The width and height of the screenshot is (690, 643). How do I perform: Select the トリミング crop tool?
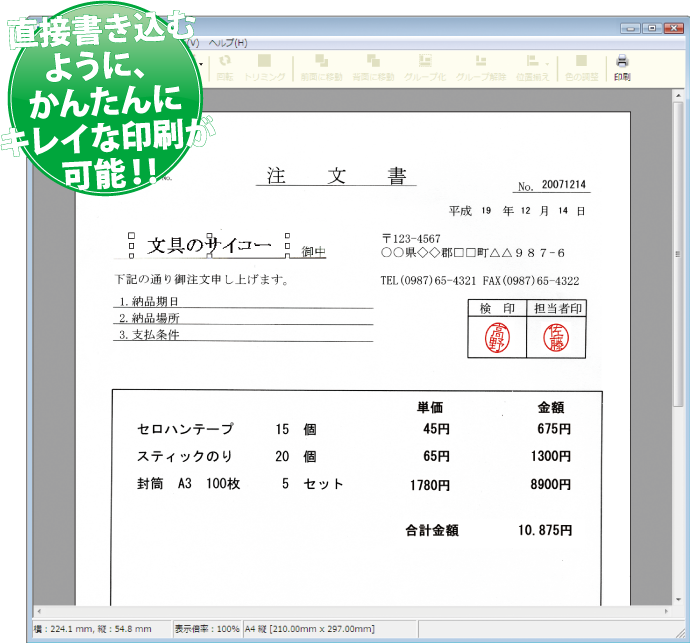[x=264, y=66]
